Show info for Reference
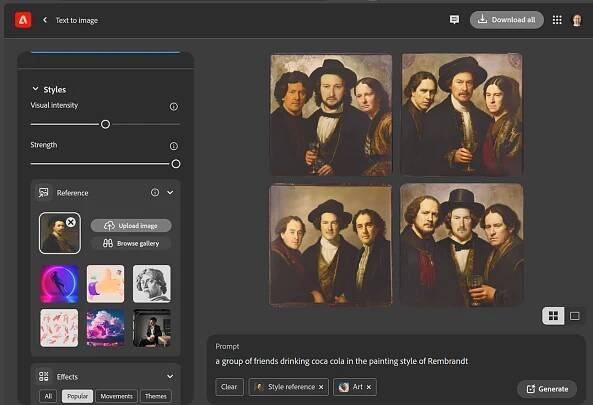 point(155,192)
